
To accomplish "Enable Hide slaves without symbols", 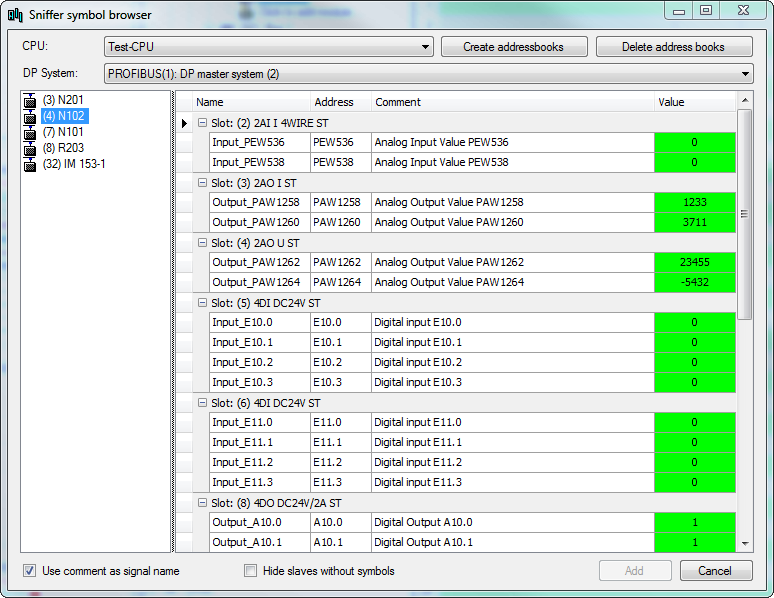I will (x=251, y=571).
